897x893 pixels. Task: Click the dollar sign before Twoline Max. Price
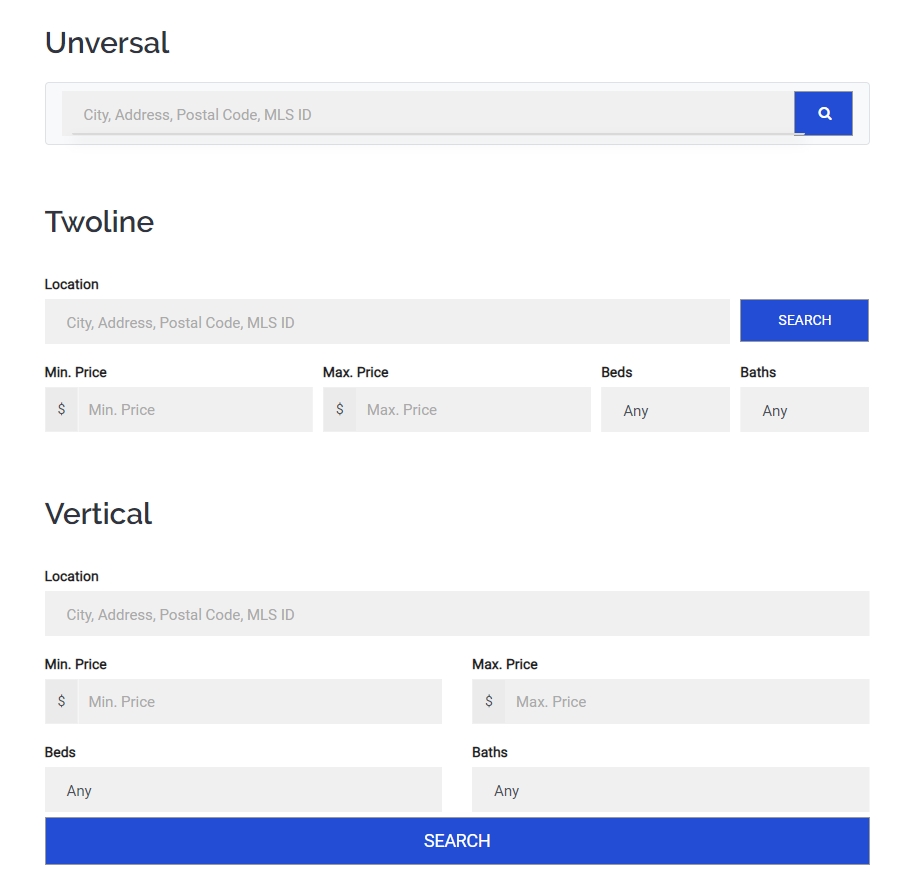pos(340,410)
